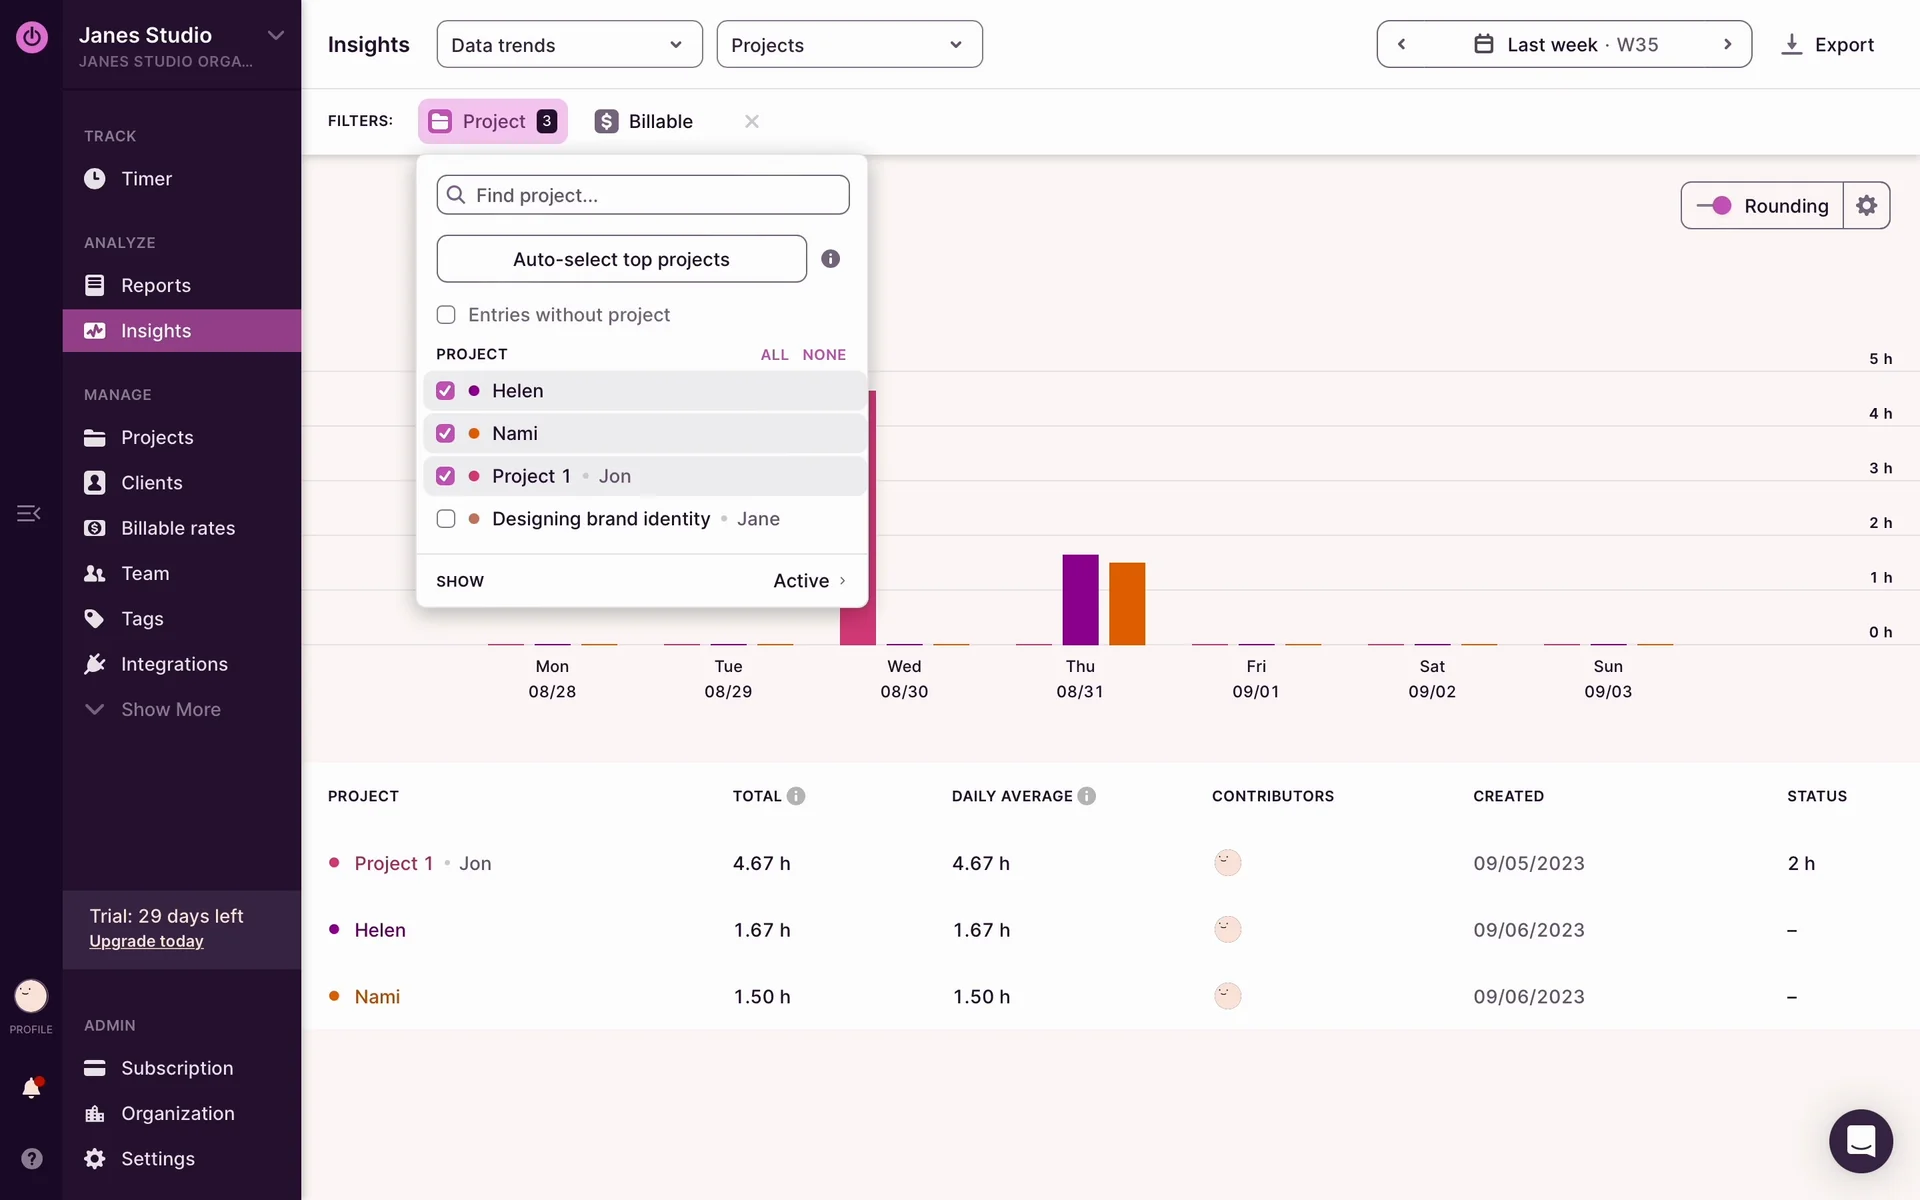Viewport: 1920px width, 1200px height.
Task: Expand Show More in sidebar
Action: 170,709
